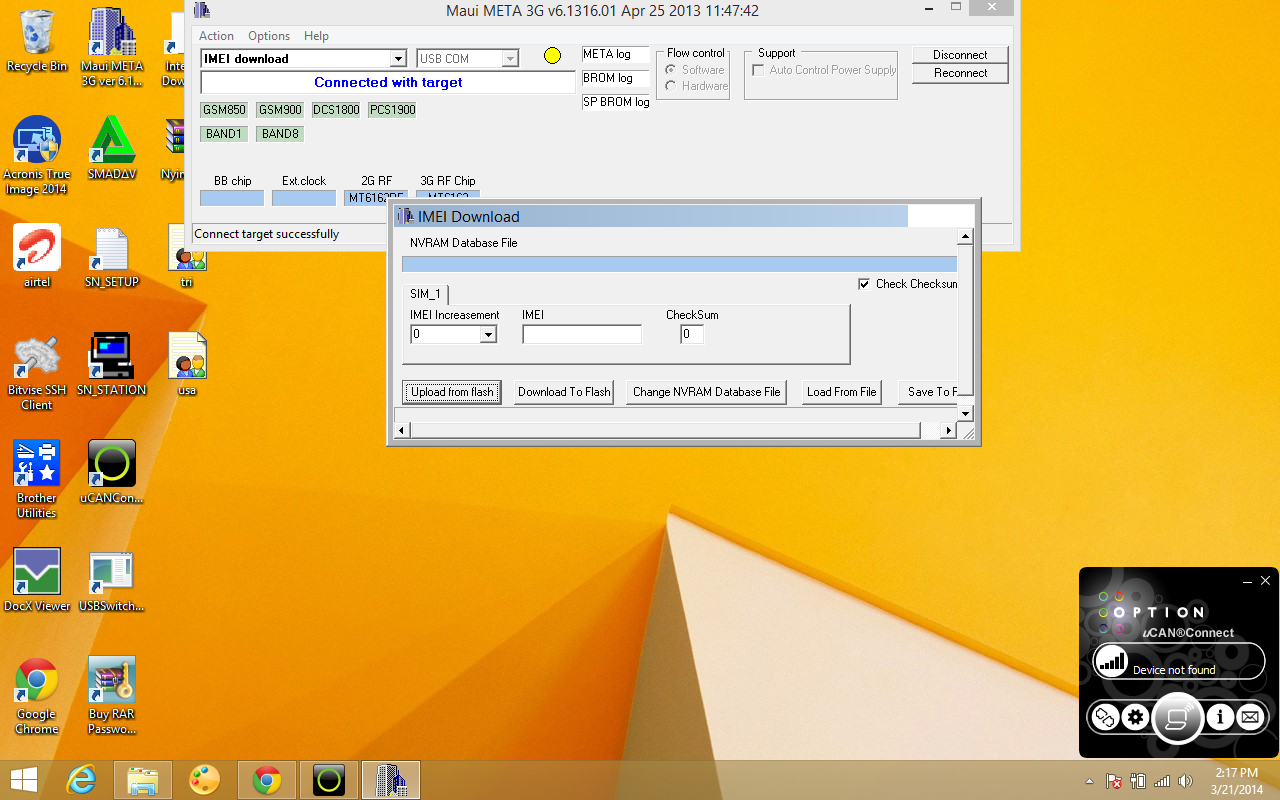Click the volume icon in system tray

[x=1186, y=781]
